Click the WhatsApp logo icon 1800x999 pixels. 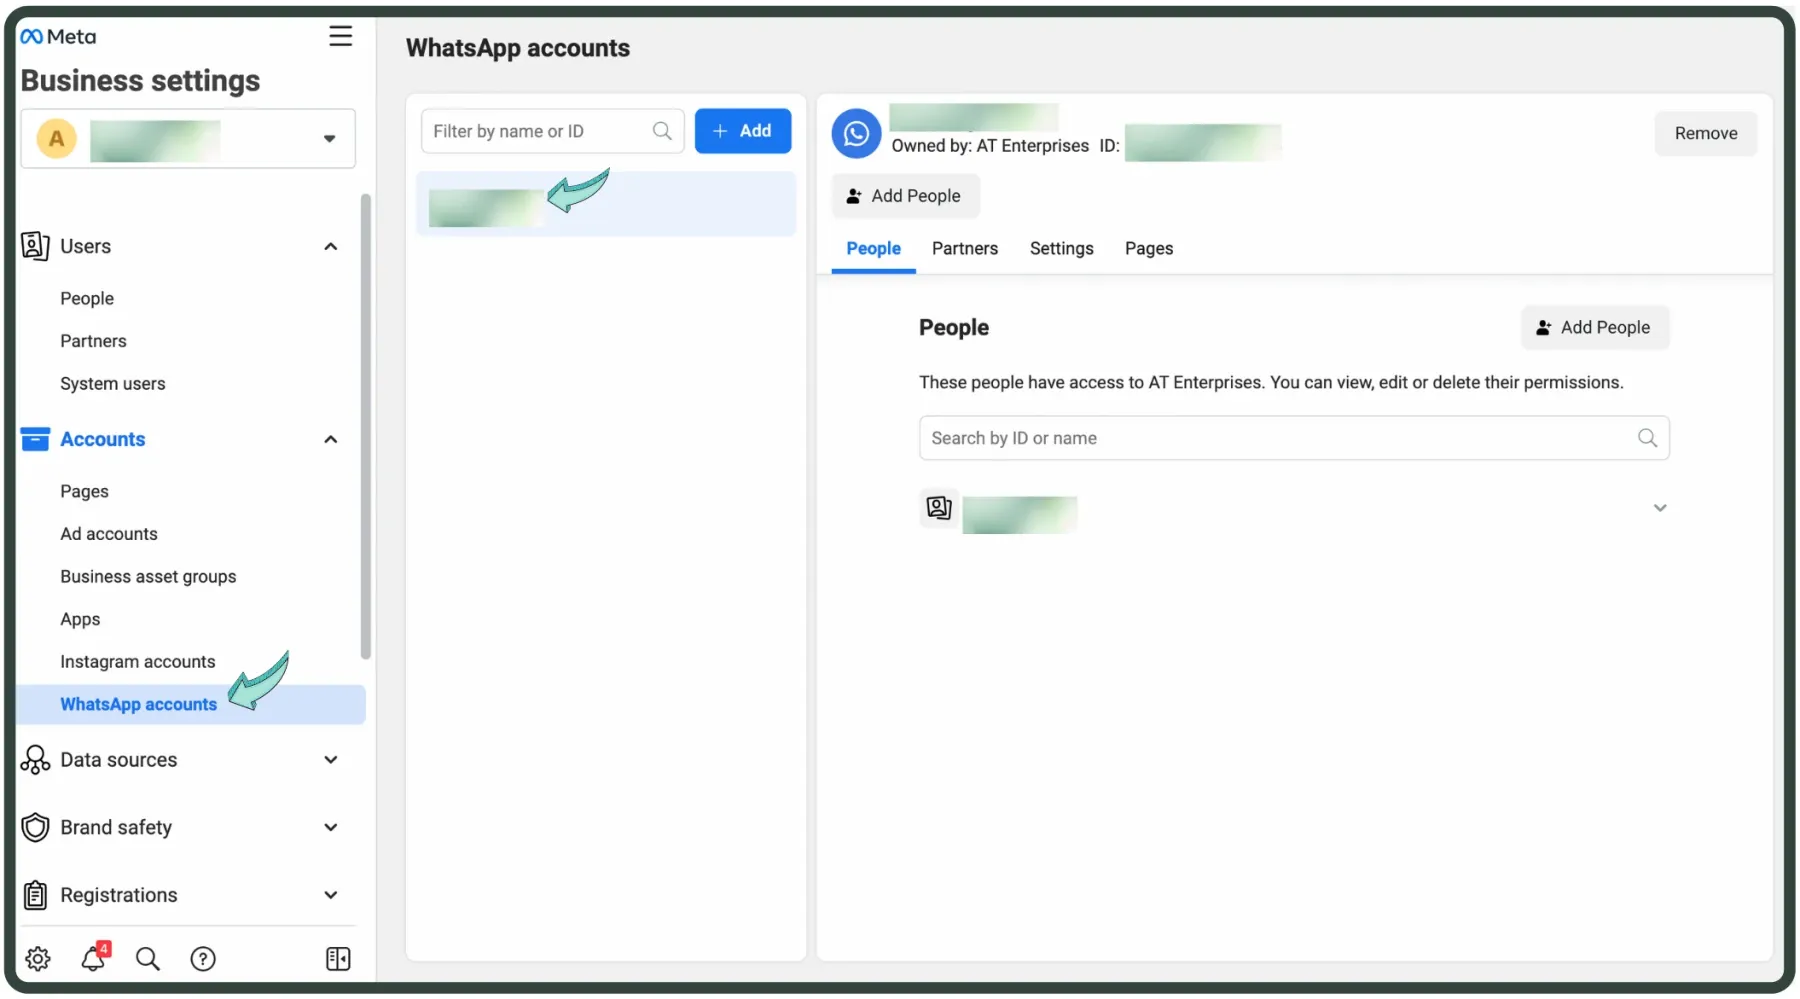[x=856, y=133]
